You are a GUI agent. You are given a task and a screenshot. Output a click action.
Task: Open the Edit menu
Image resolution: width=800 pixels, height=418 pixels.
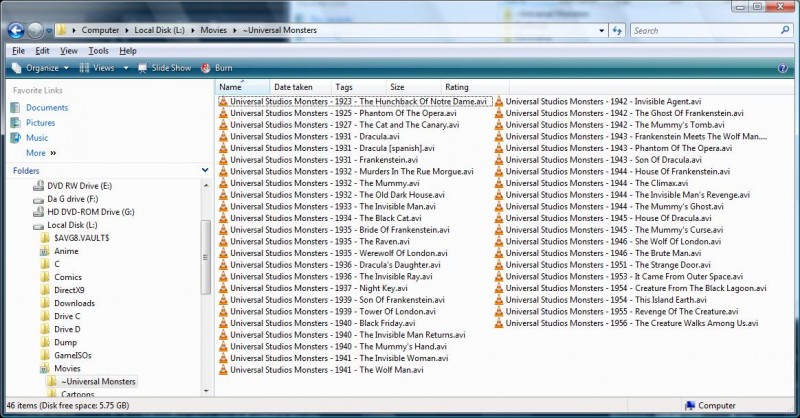42,51
